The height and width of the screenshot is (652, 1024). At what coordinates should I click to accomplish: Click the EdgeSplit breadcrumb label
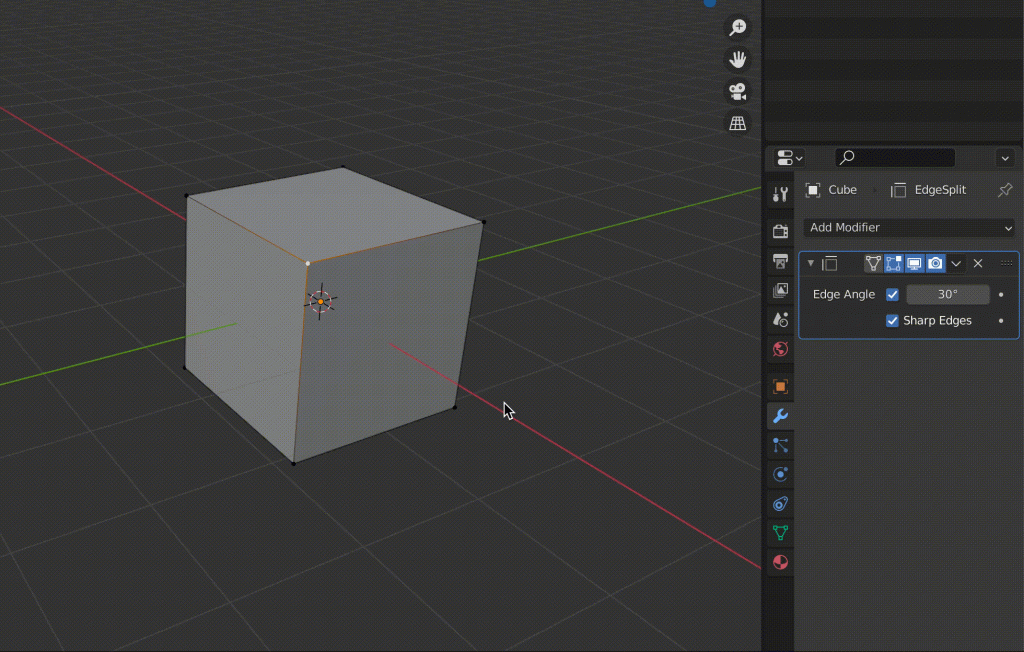point(938,189)
